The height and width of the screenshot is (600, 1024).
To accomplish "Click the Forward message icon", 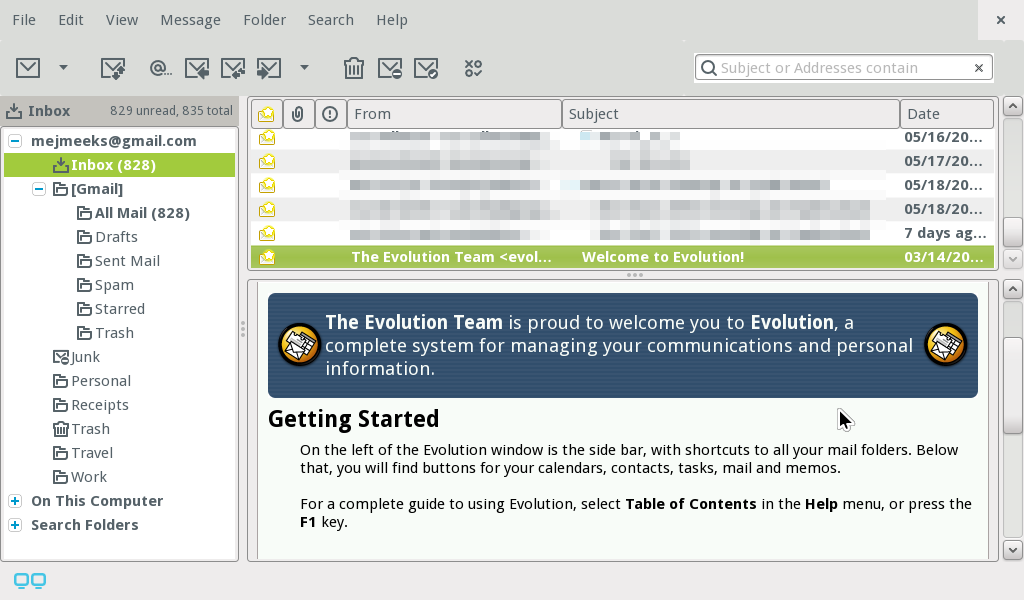I will pos(268,68).
